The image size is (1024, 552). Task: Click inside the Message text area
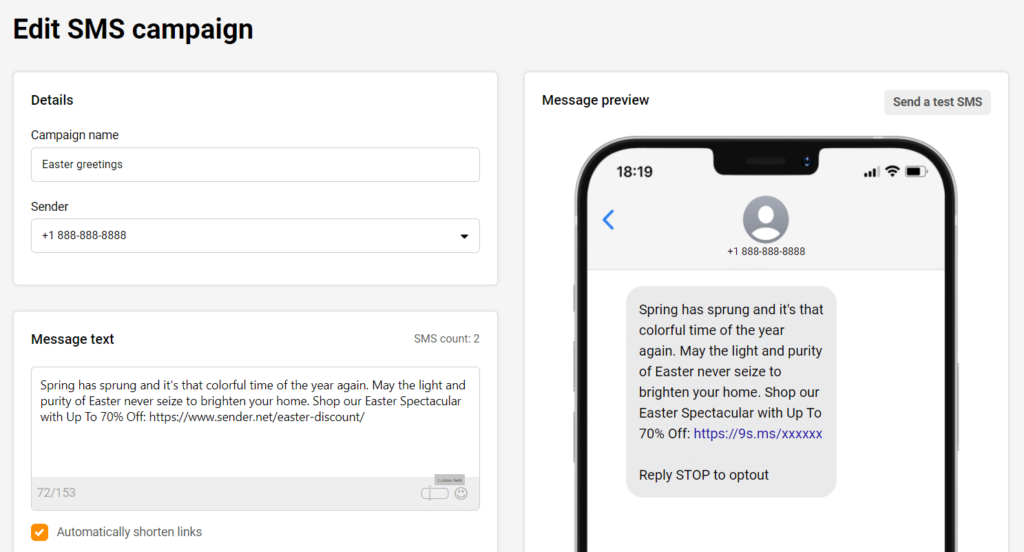[x=255, y=440]
